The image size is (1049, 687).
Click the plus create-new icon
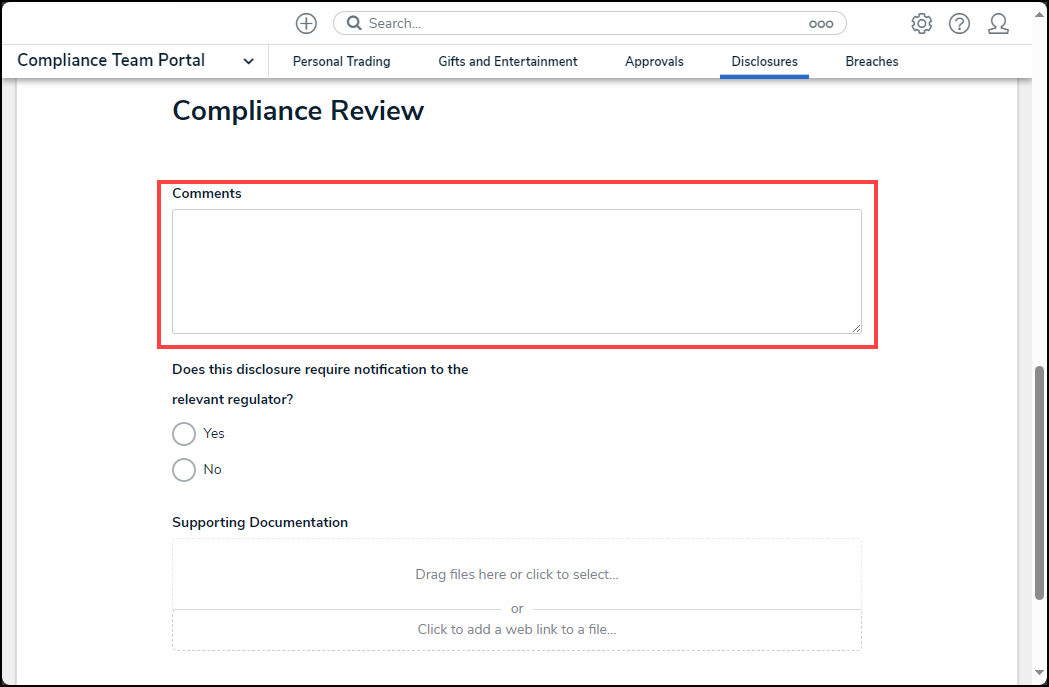(306, 23)
